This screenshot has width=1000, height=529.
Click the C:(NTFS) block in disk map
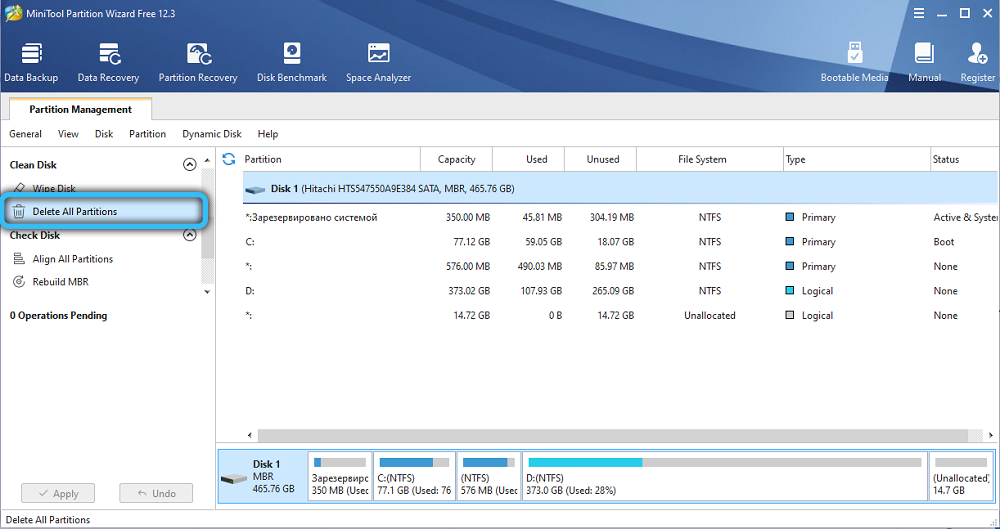click(413, 477)
